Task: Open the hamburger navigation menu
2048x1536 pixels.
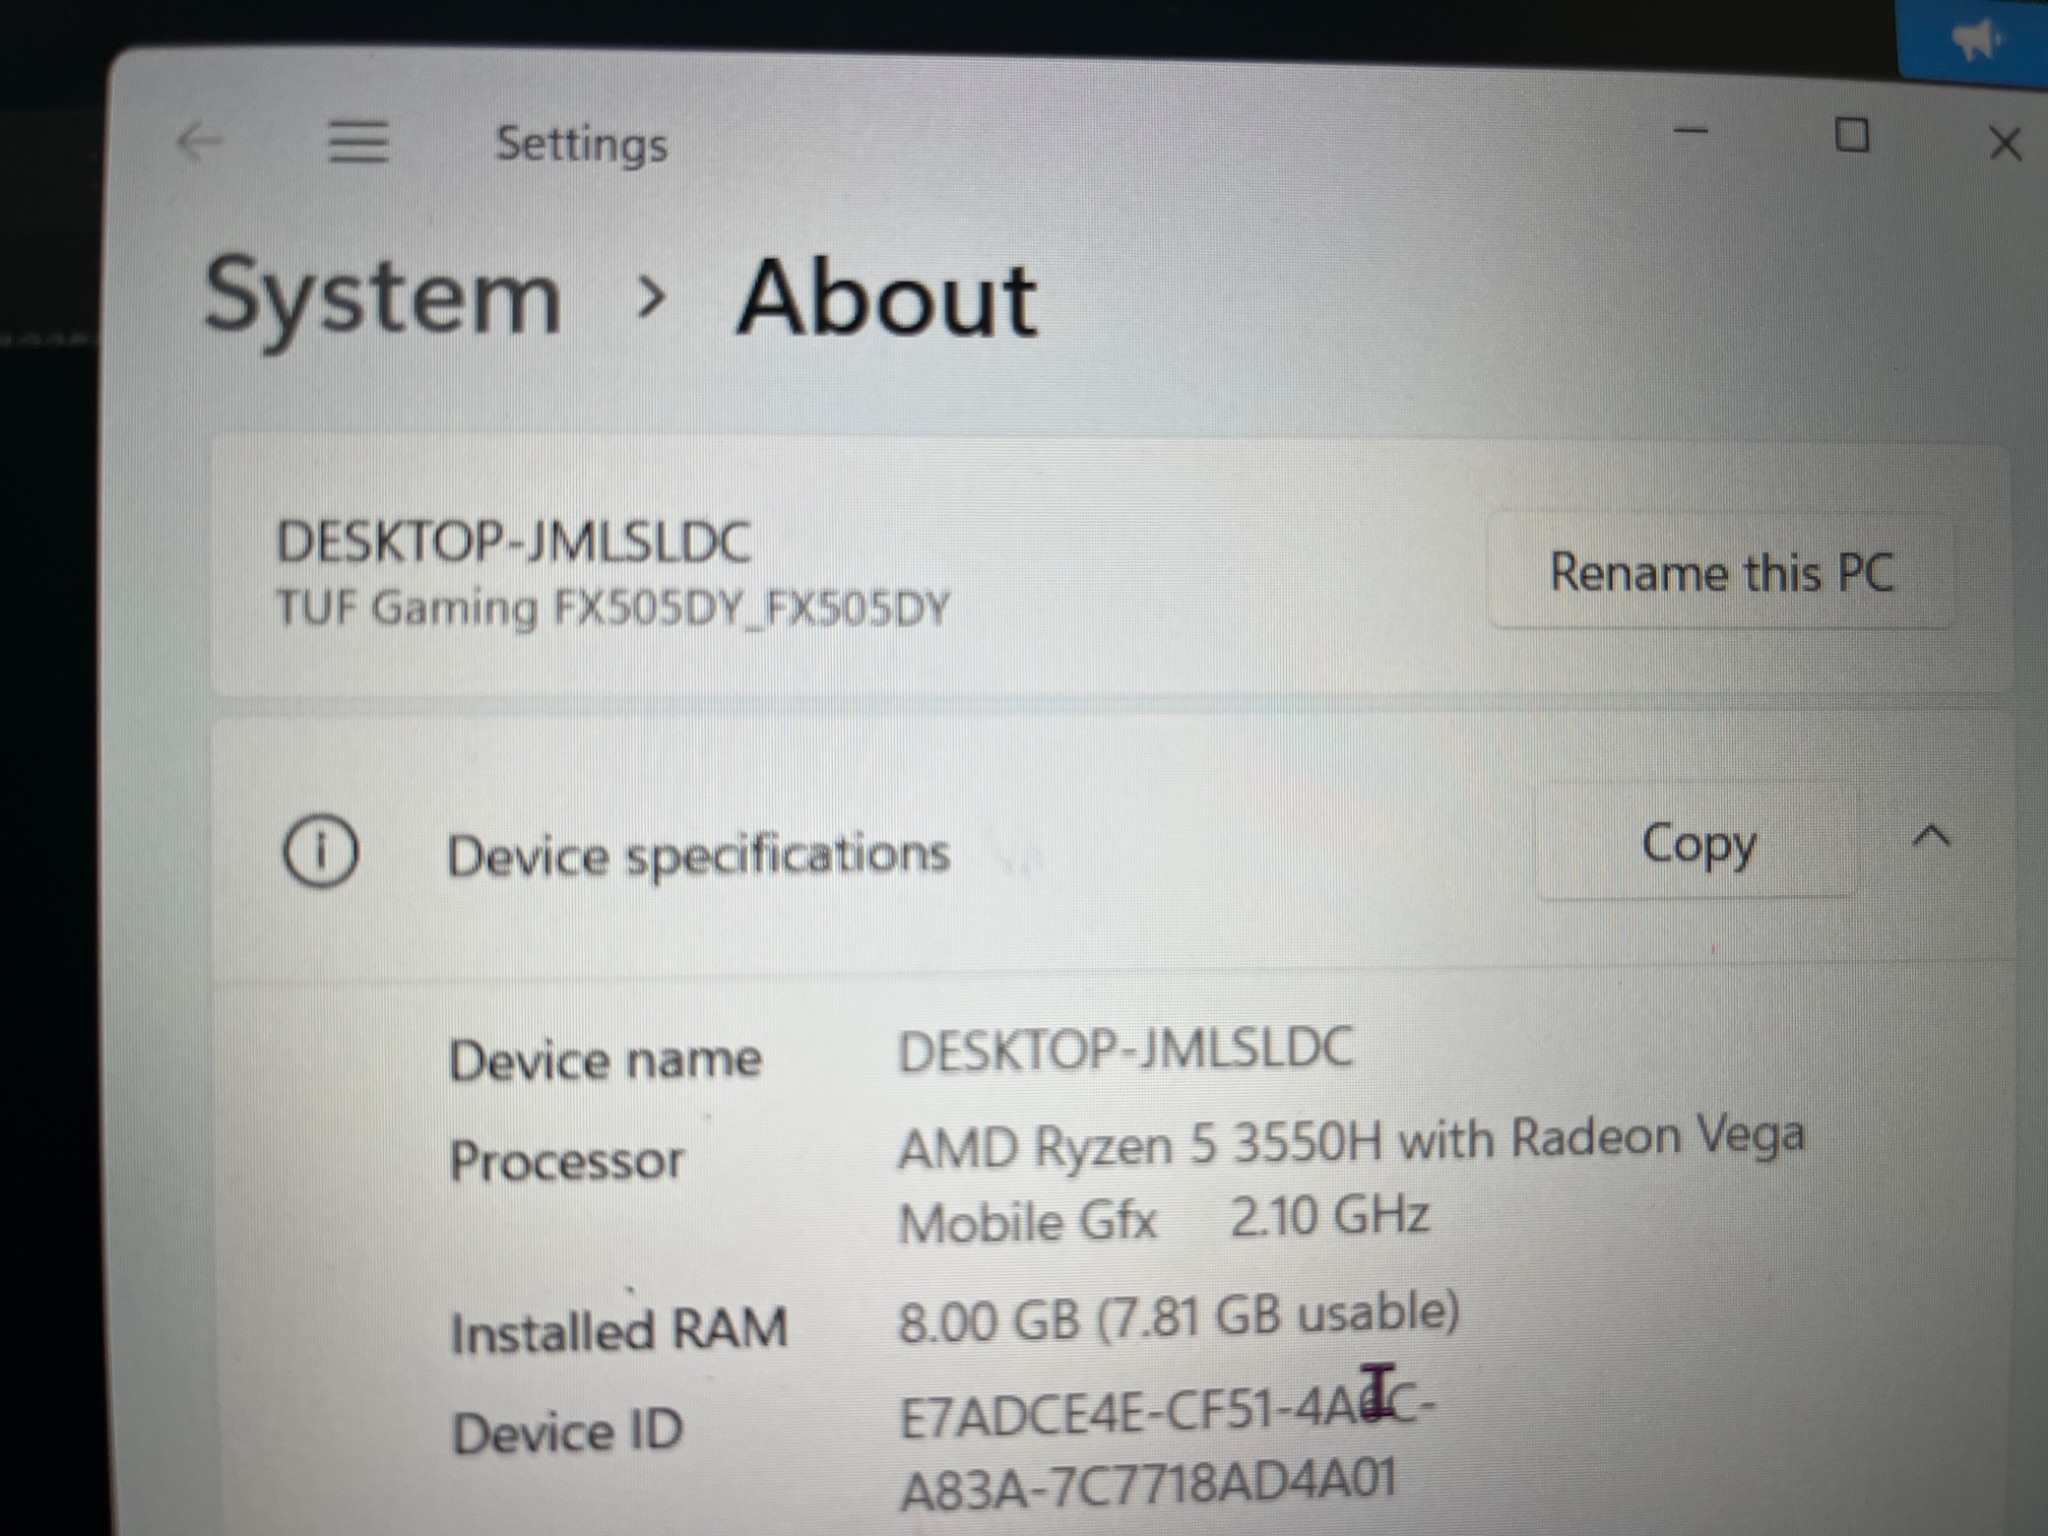Action: click(x=358, y=142)
